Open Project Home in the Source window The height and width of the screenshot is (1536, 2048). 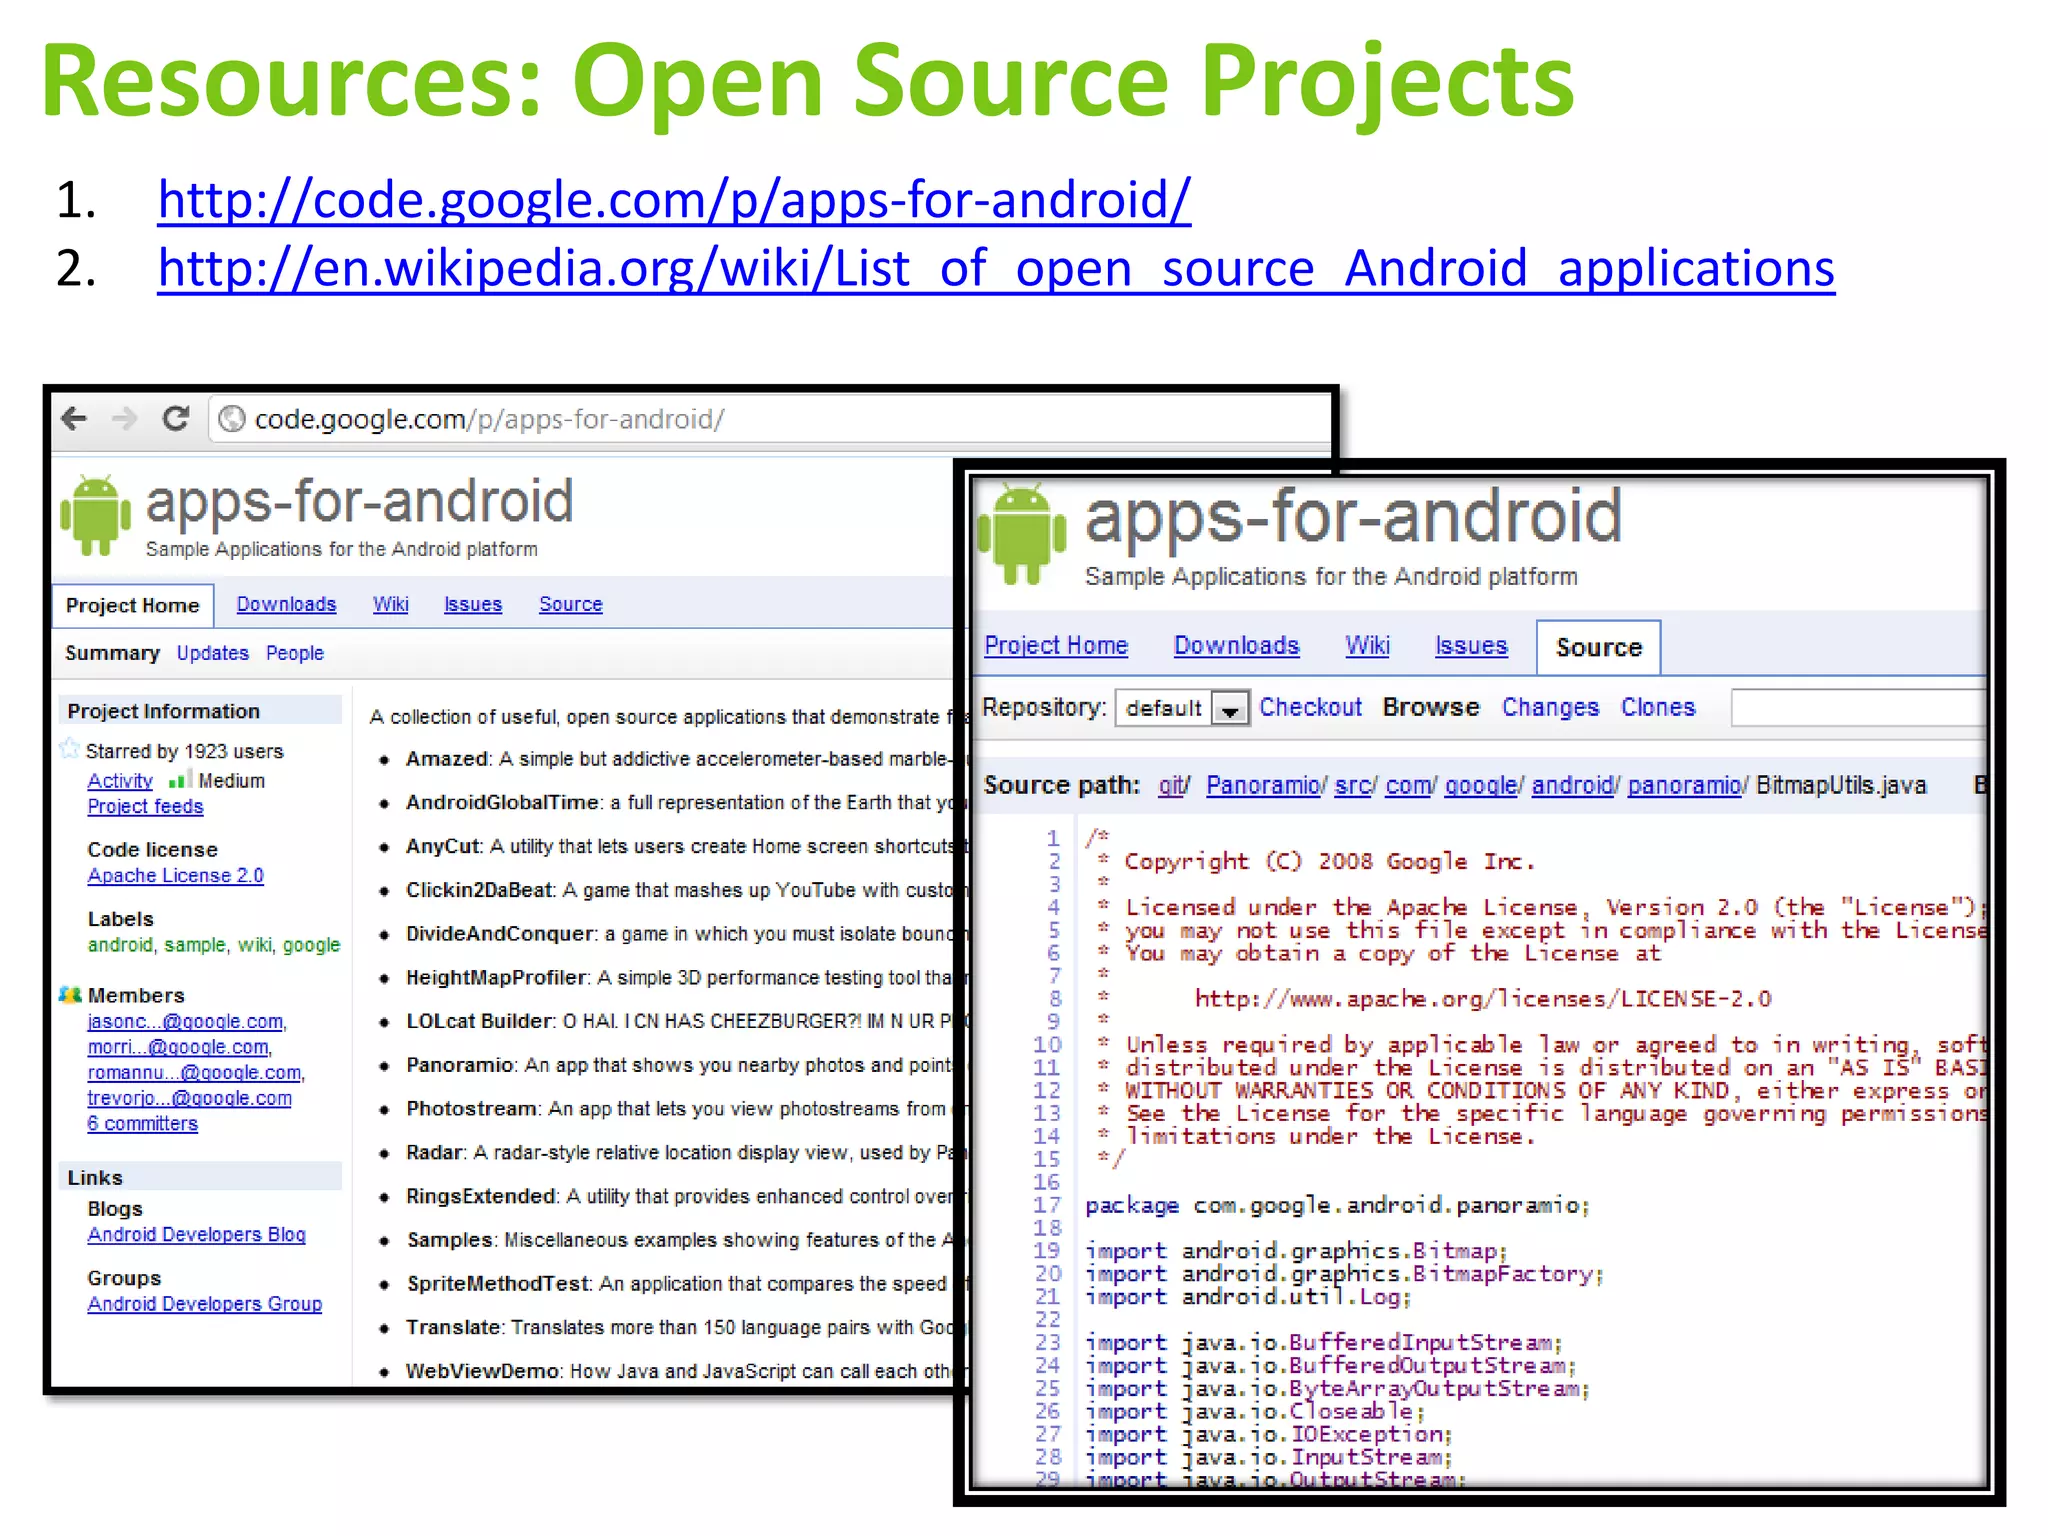pyautogui.click(x=1056, y=646)
